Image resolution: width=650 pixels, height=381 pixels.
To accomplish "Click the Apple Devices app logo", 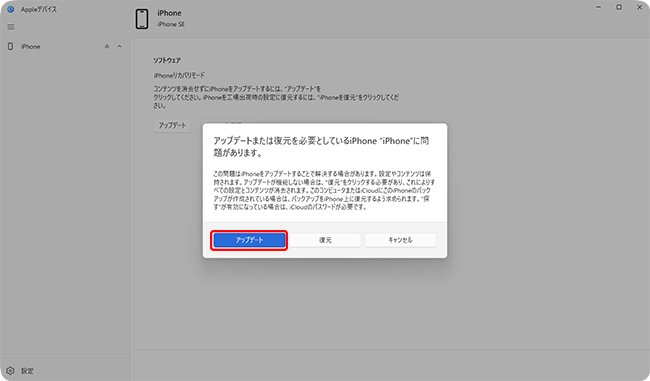I will tap(11, 9).
